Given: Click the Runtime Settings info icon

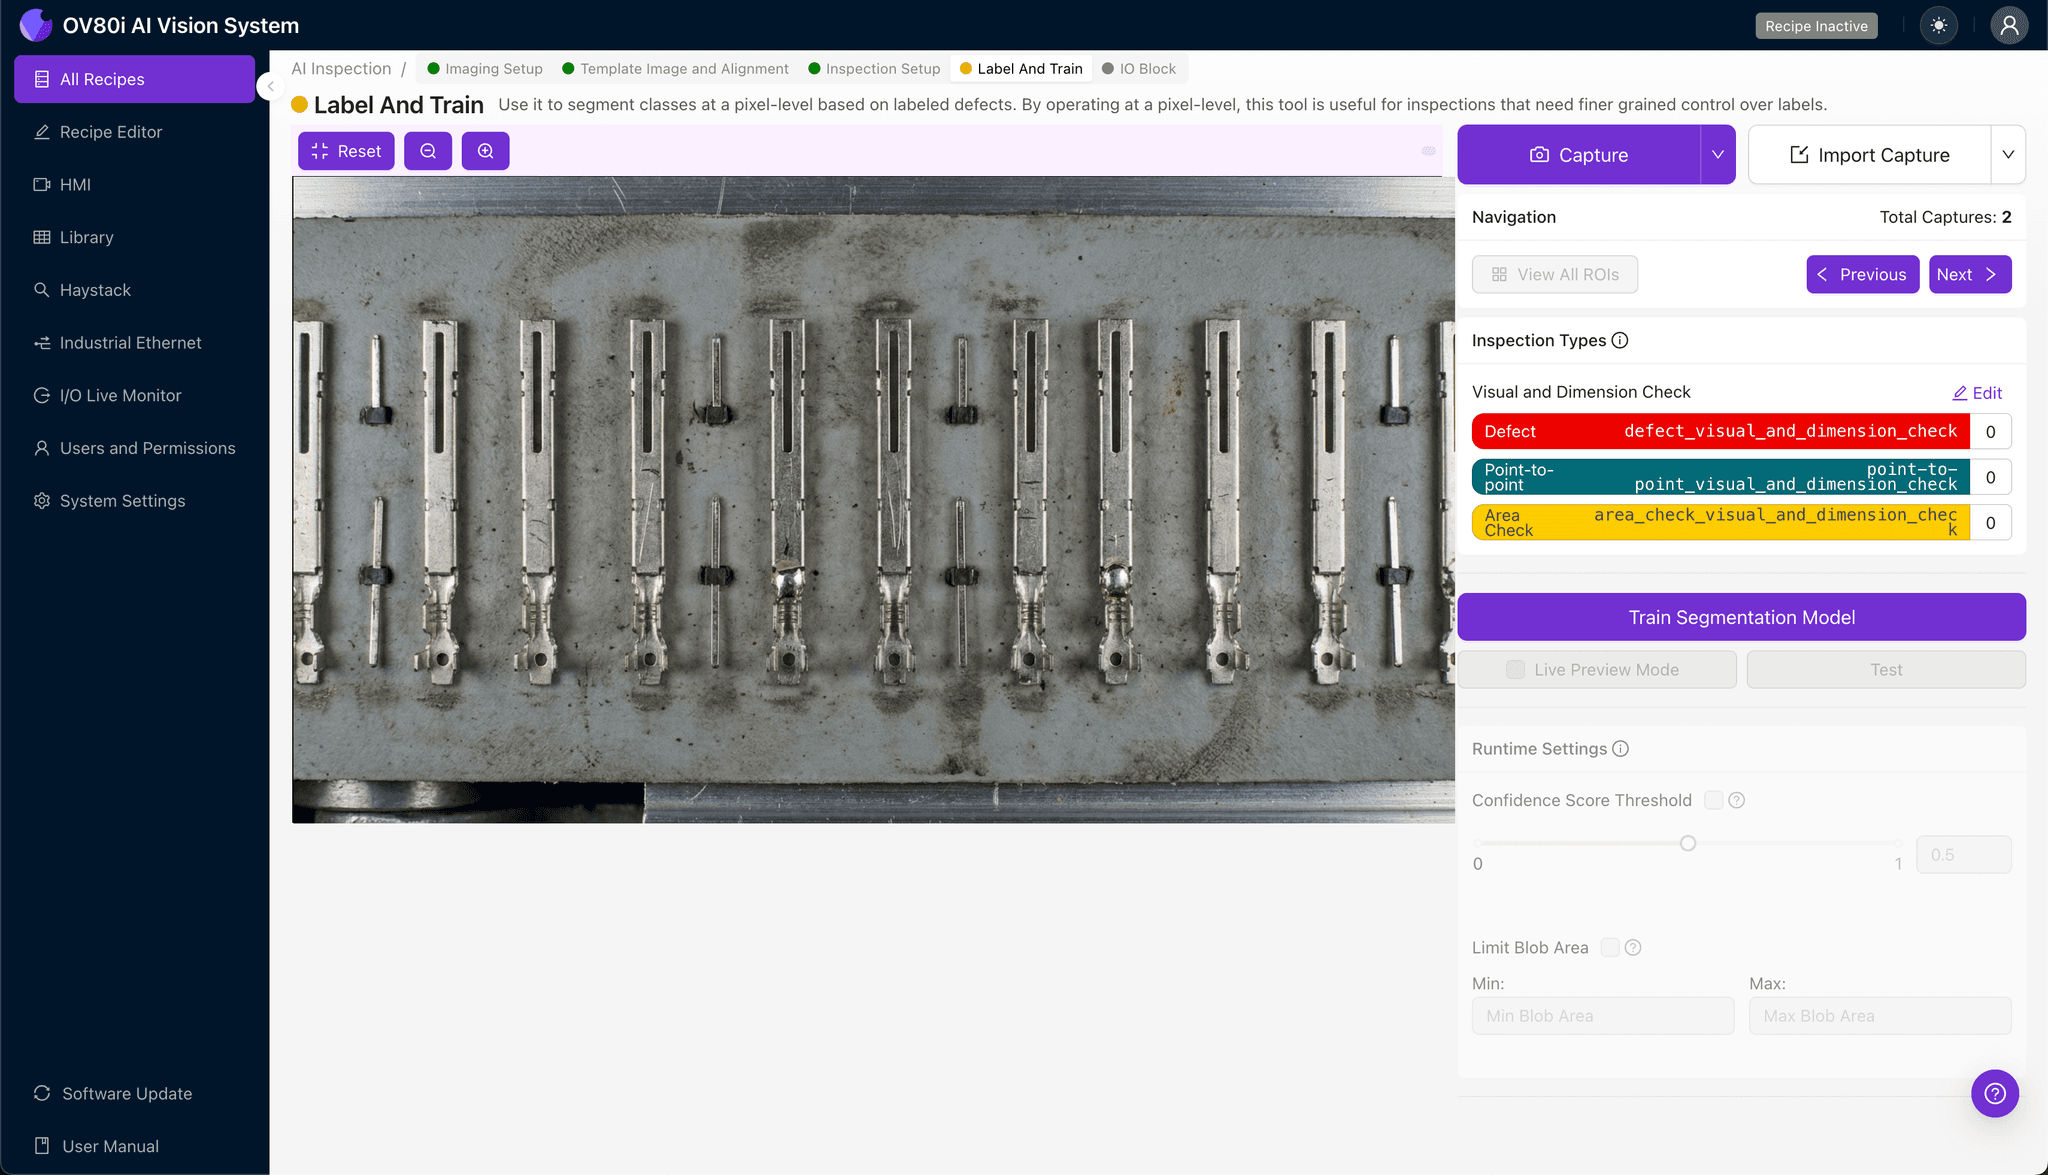Looking at the screenshot, I should [x=1620, y=748].
